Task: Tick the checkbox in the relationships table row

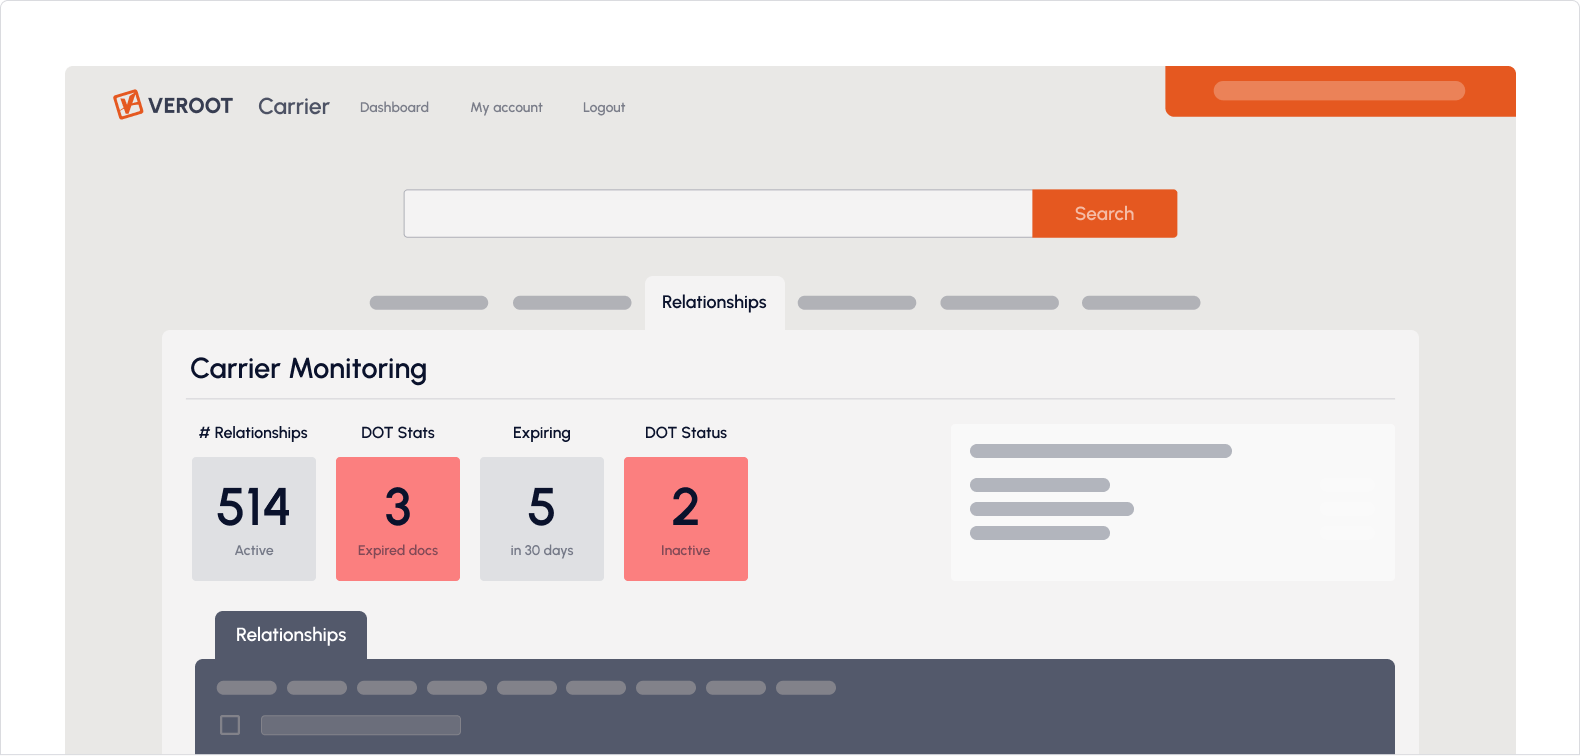Action: coord(230,725)
